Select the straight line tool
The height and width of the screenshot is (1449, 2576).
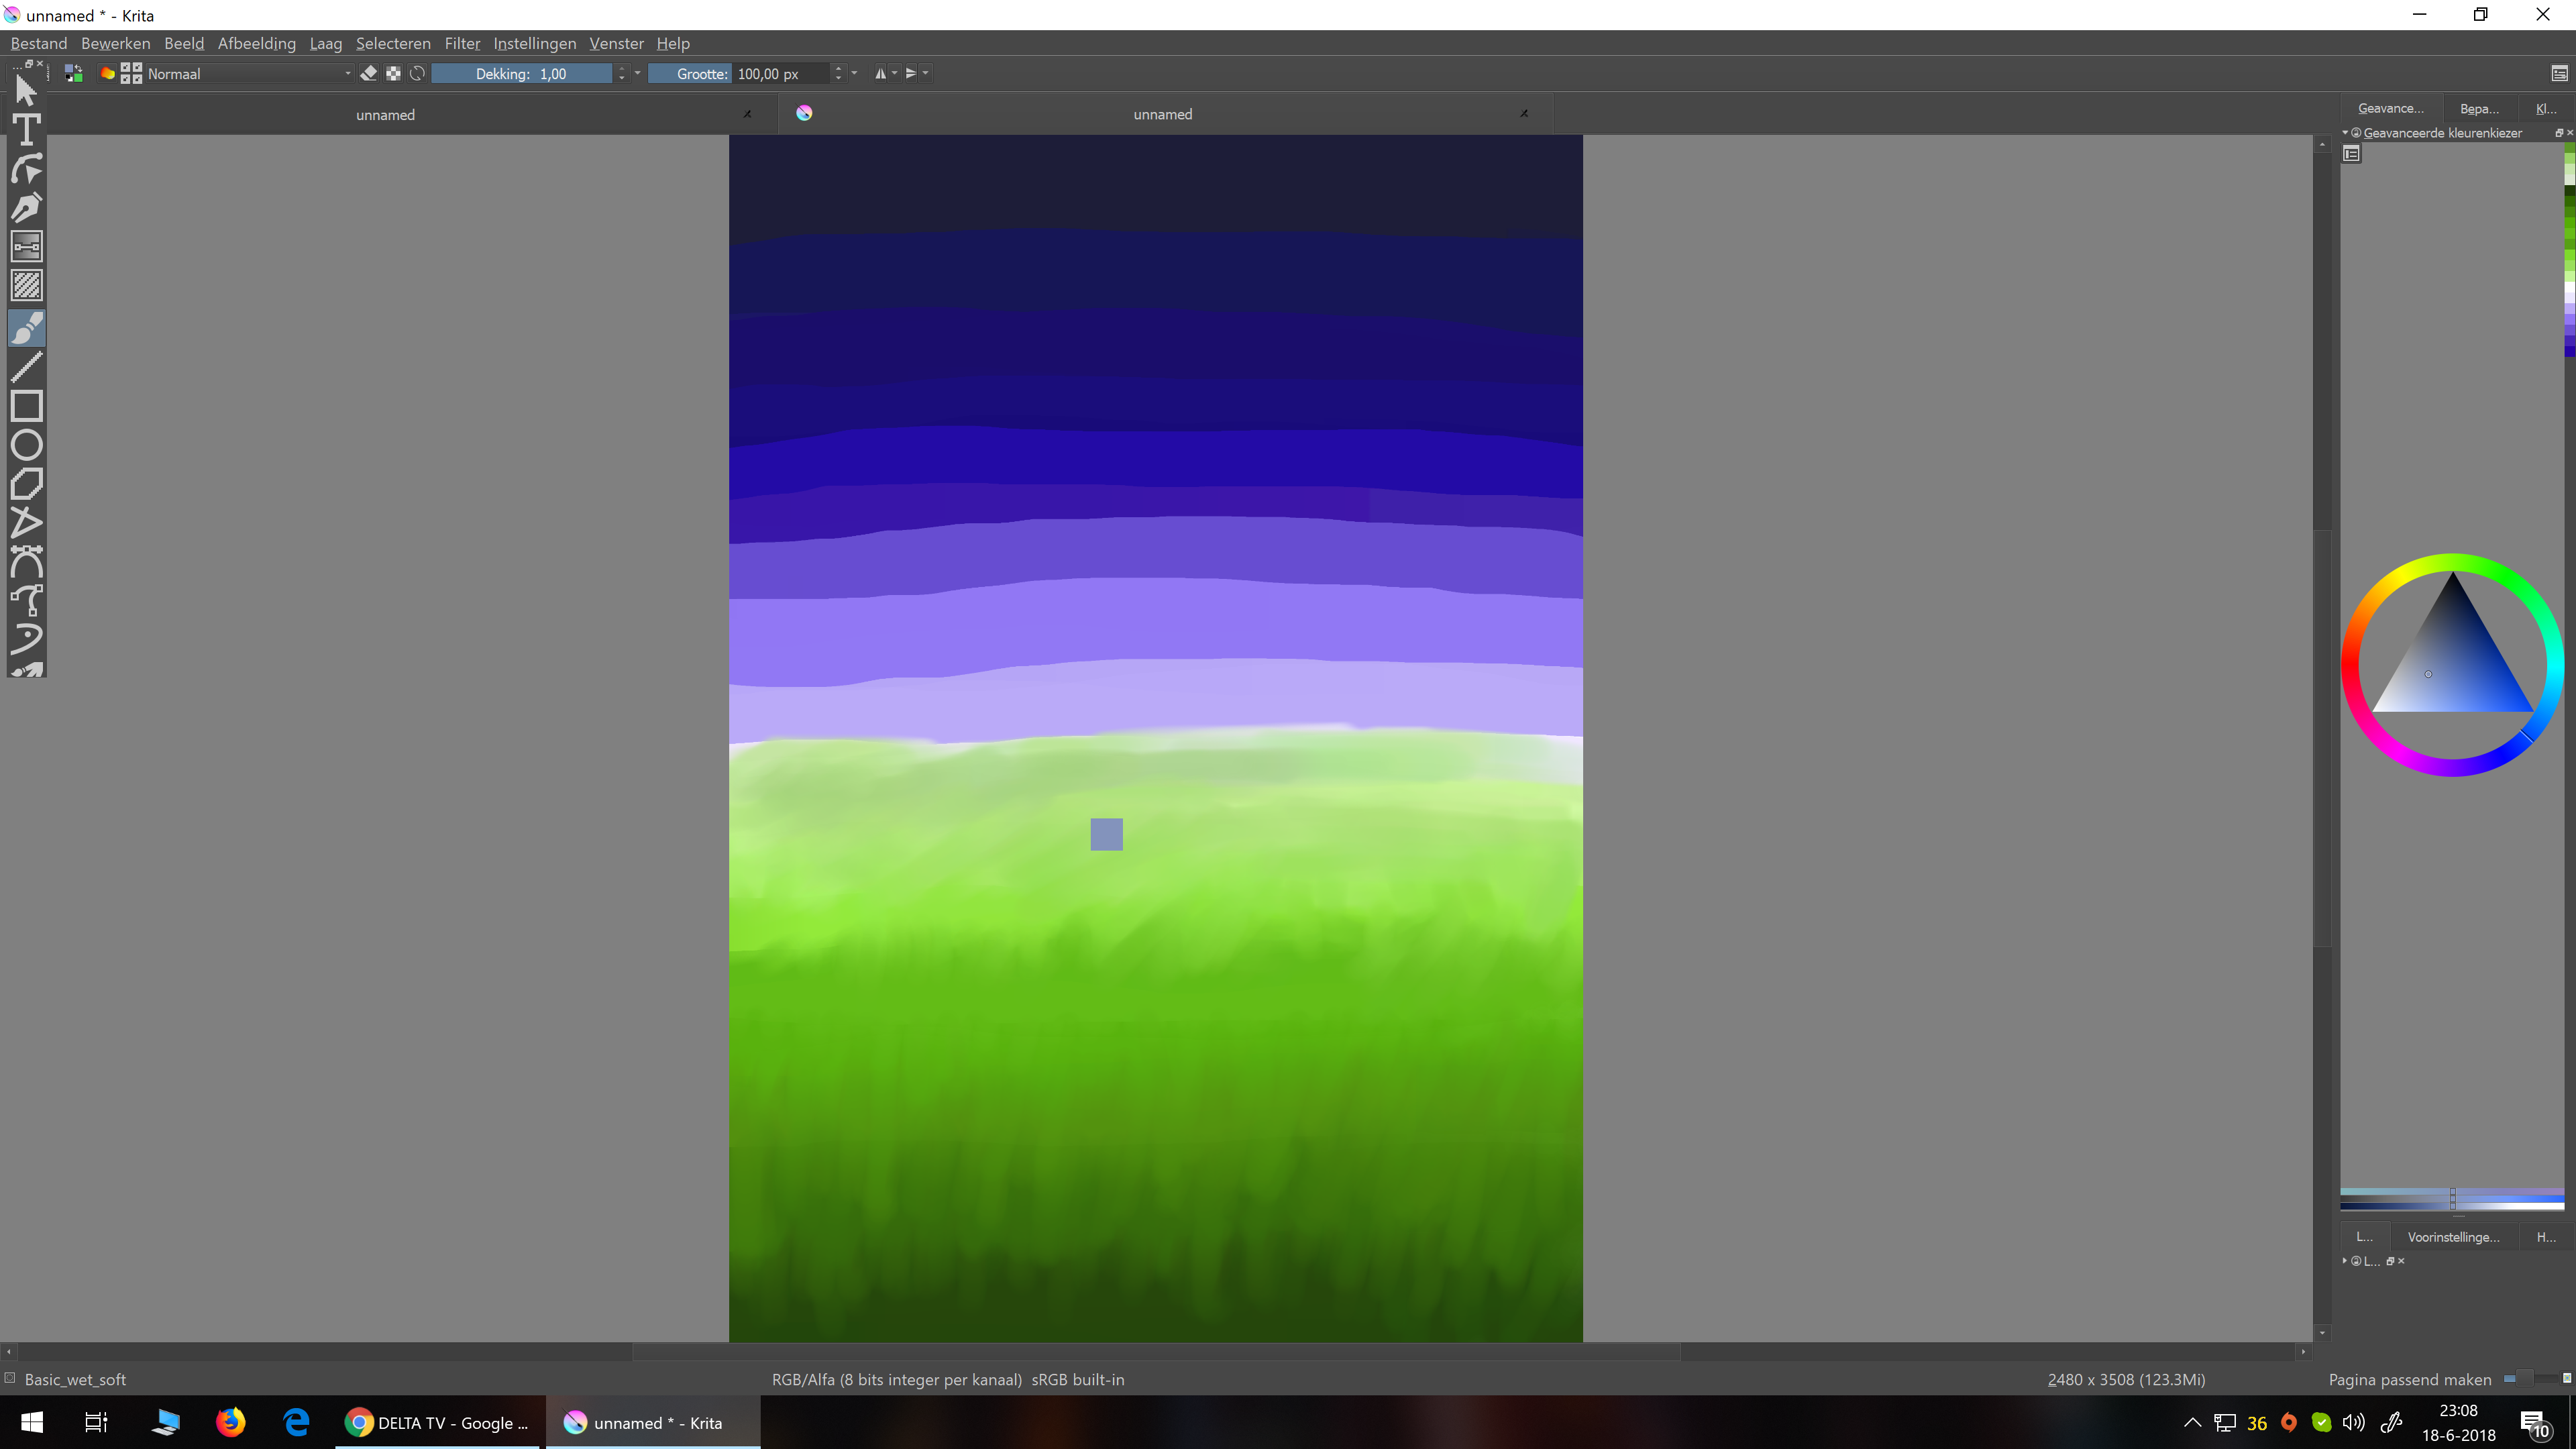27,367
